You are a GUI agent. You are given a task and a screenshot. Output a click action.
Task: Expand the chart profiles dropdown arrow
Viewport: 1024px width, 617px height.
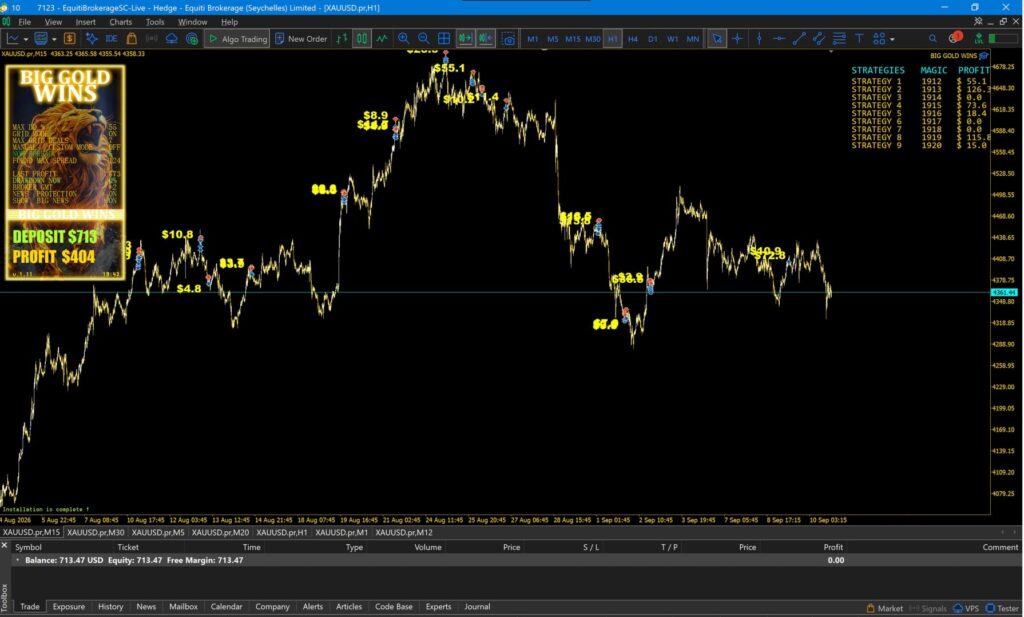(54, 39)
